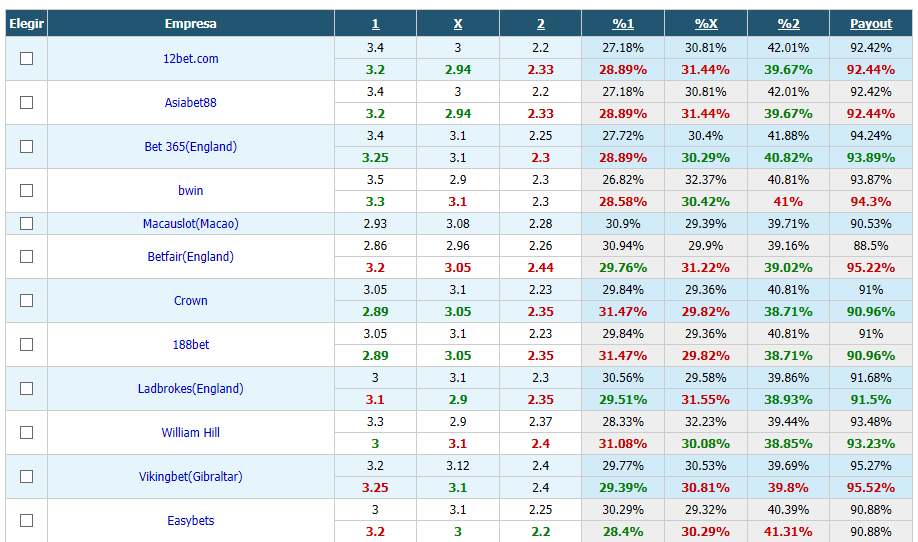Click Easybets %2 value 41.31%
The width and height of the screenshot is (918, 542).
click(789, 531)
